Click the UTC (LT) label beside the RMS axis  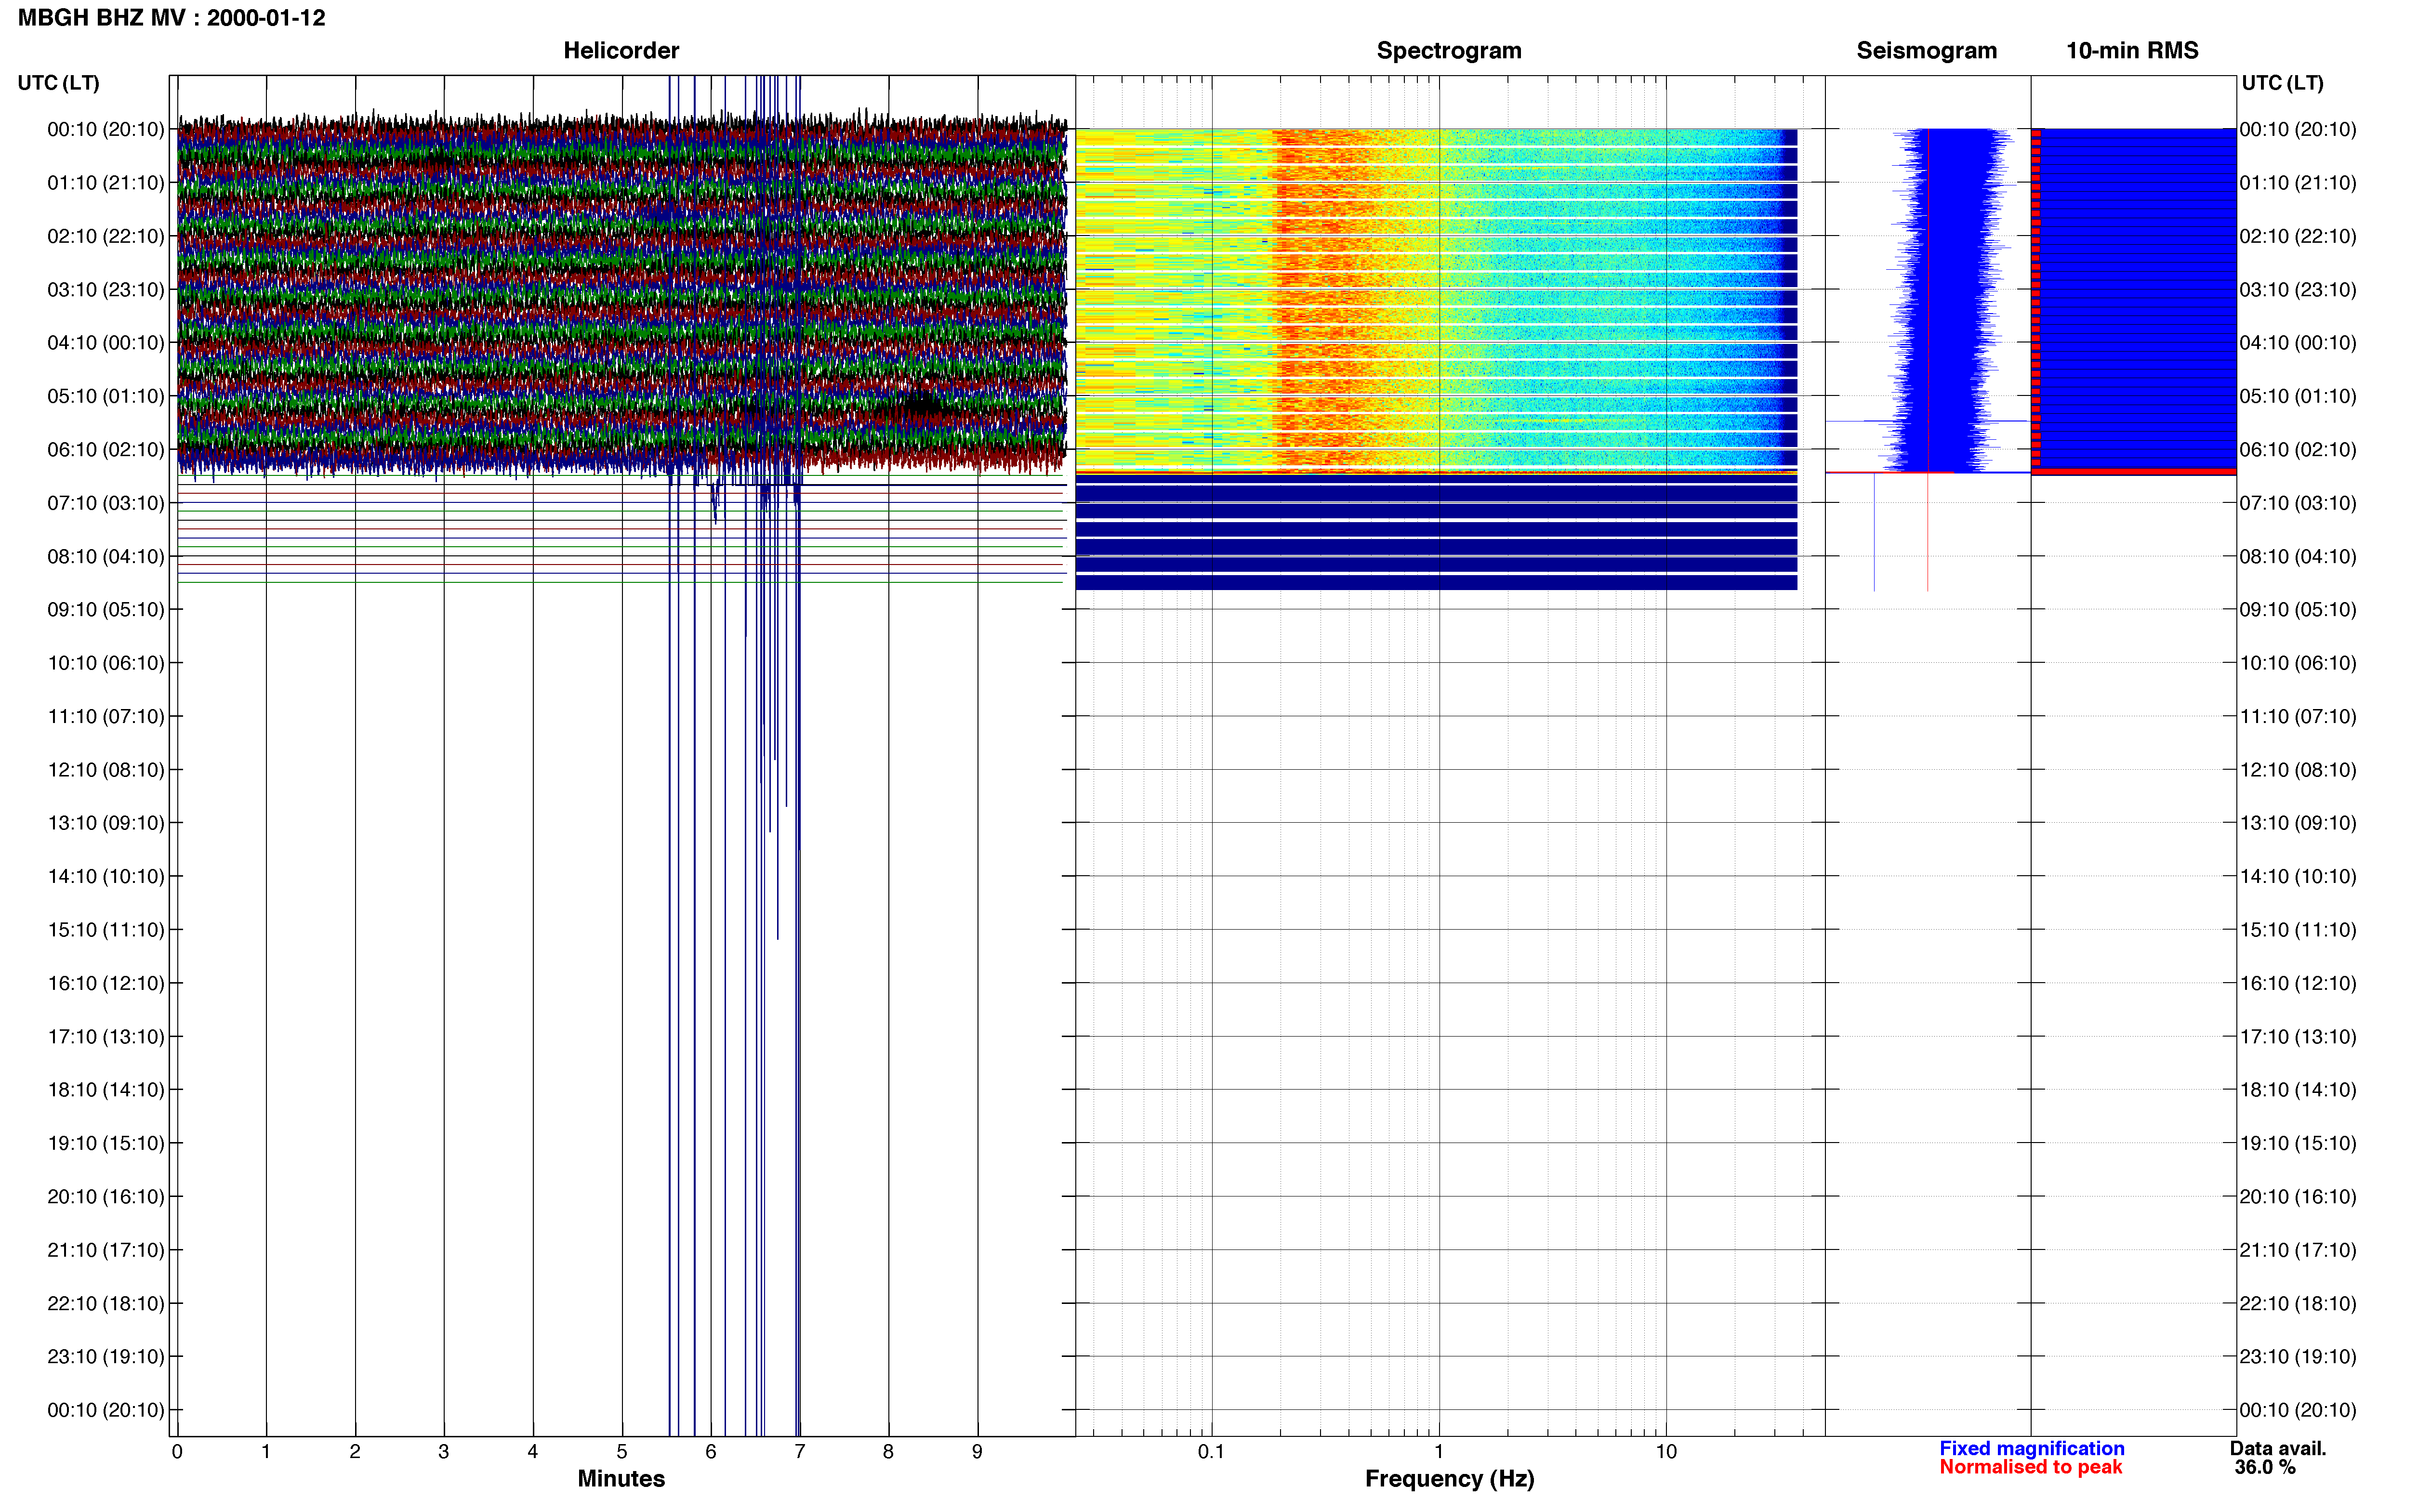2282,83
